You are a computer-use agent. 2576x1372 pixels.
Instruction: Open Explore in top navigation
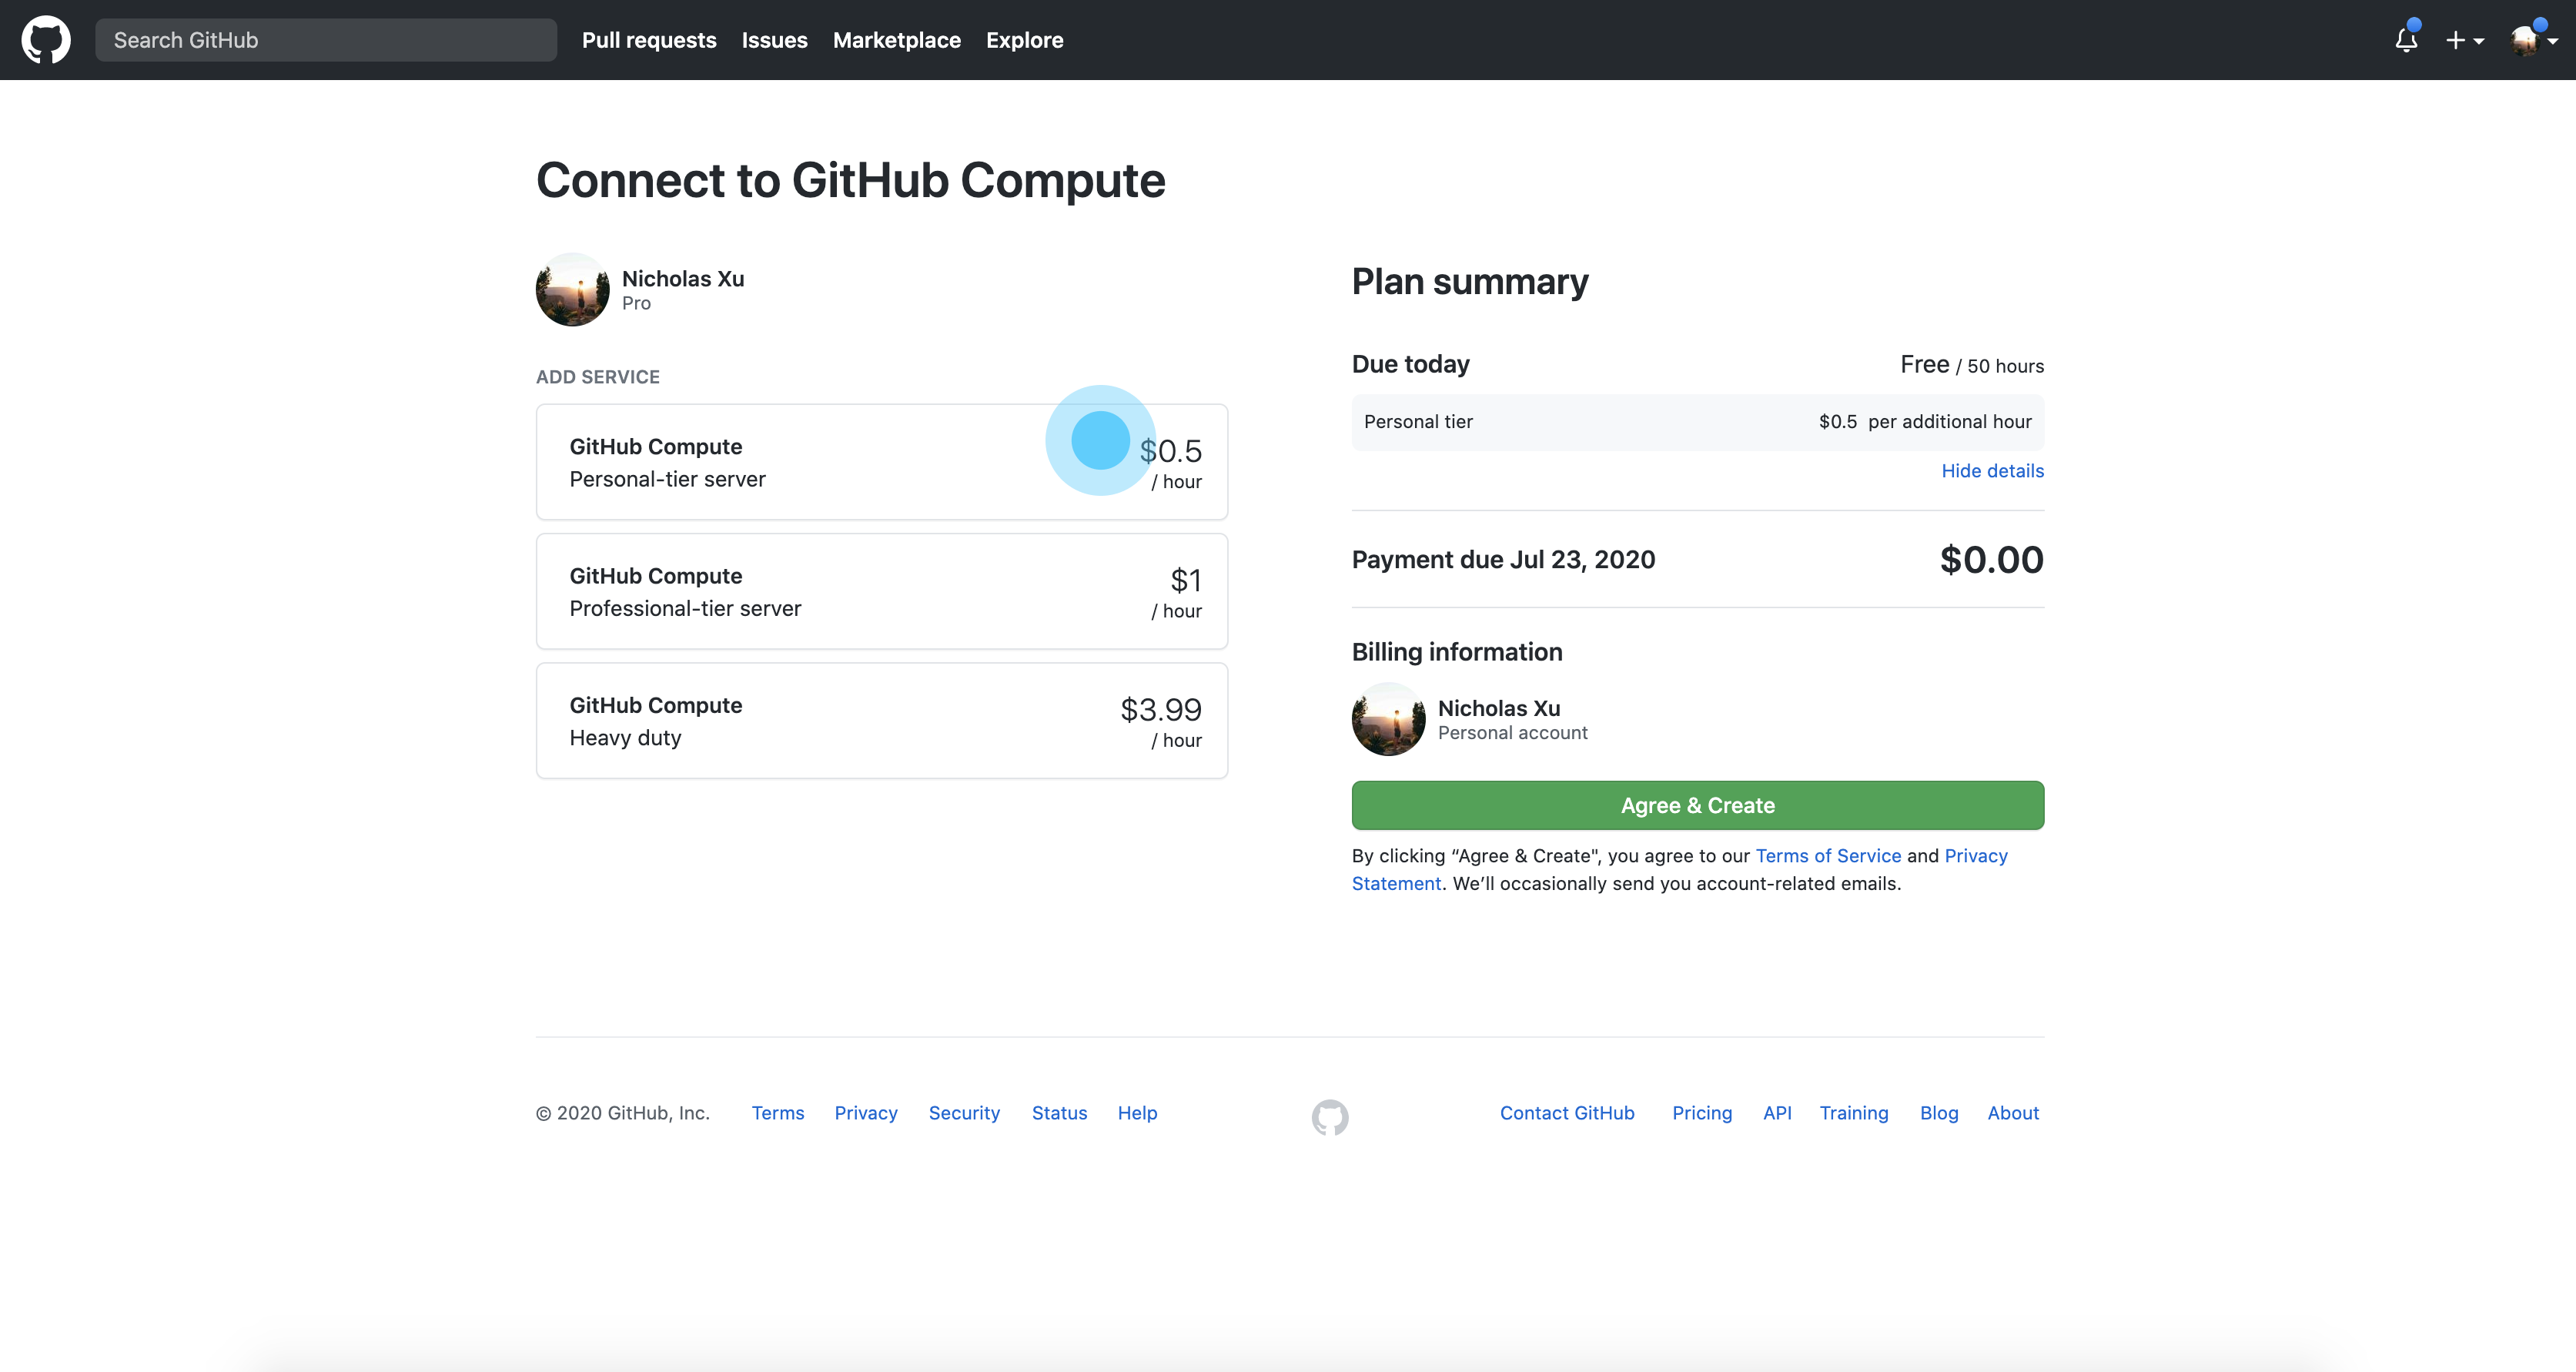1024,40
